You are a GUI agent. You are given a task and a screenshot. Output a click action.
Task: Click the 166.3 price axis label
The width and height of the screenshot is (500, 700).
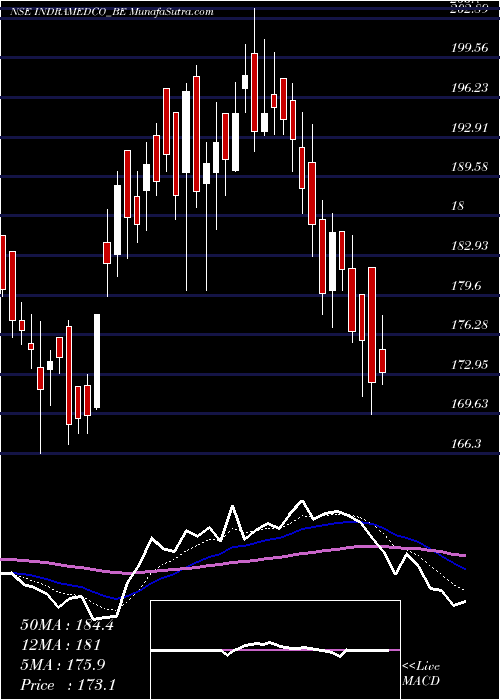pyautogui.click(x=466, y=444)
